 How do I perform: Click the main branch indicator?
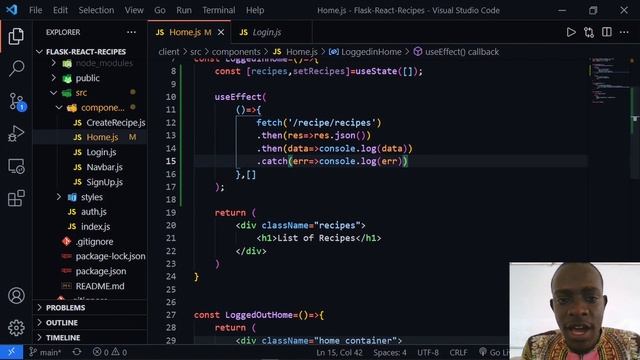[x=45, y=352]
